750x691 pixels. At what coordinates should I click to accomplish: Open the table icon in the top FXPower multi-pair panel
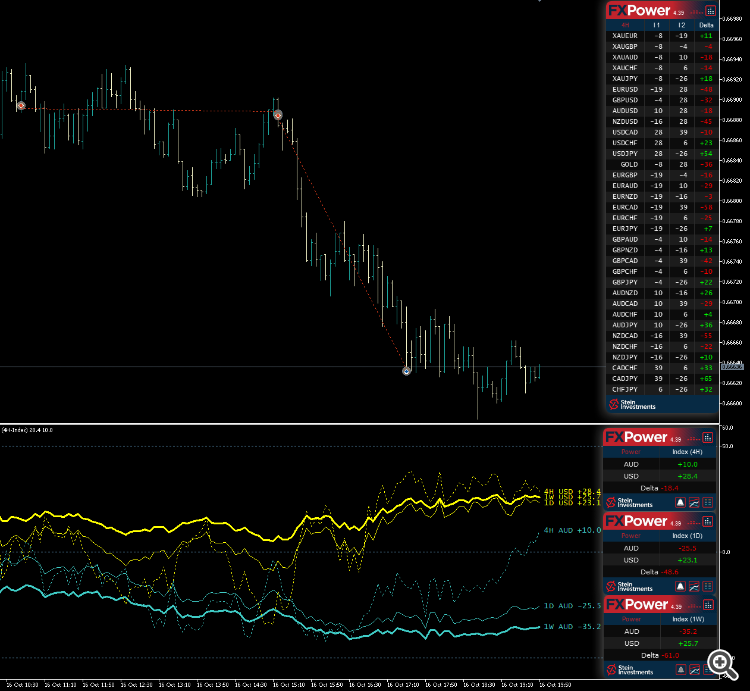coord(710,11)
